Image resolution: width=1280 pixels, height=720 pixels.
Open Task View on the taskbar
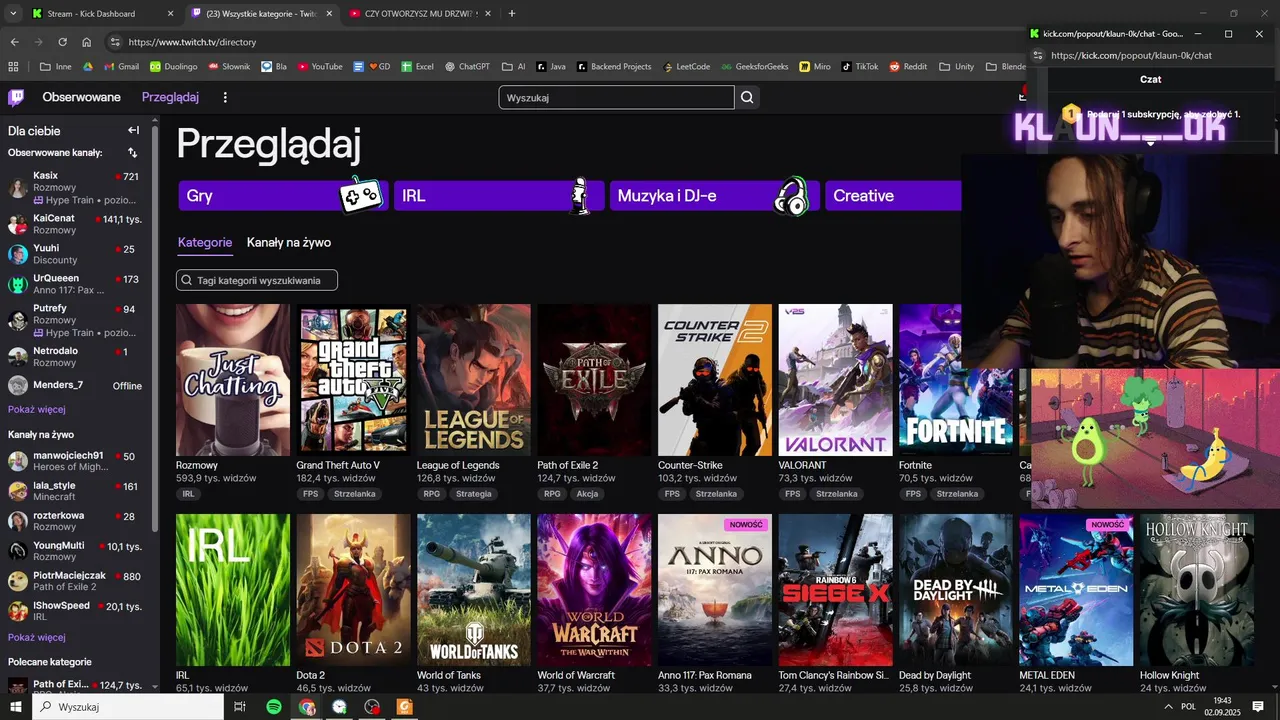point(240,707)
